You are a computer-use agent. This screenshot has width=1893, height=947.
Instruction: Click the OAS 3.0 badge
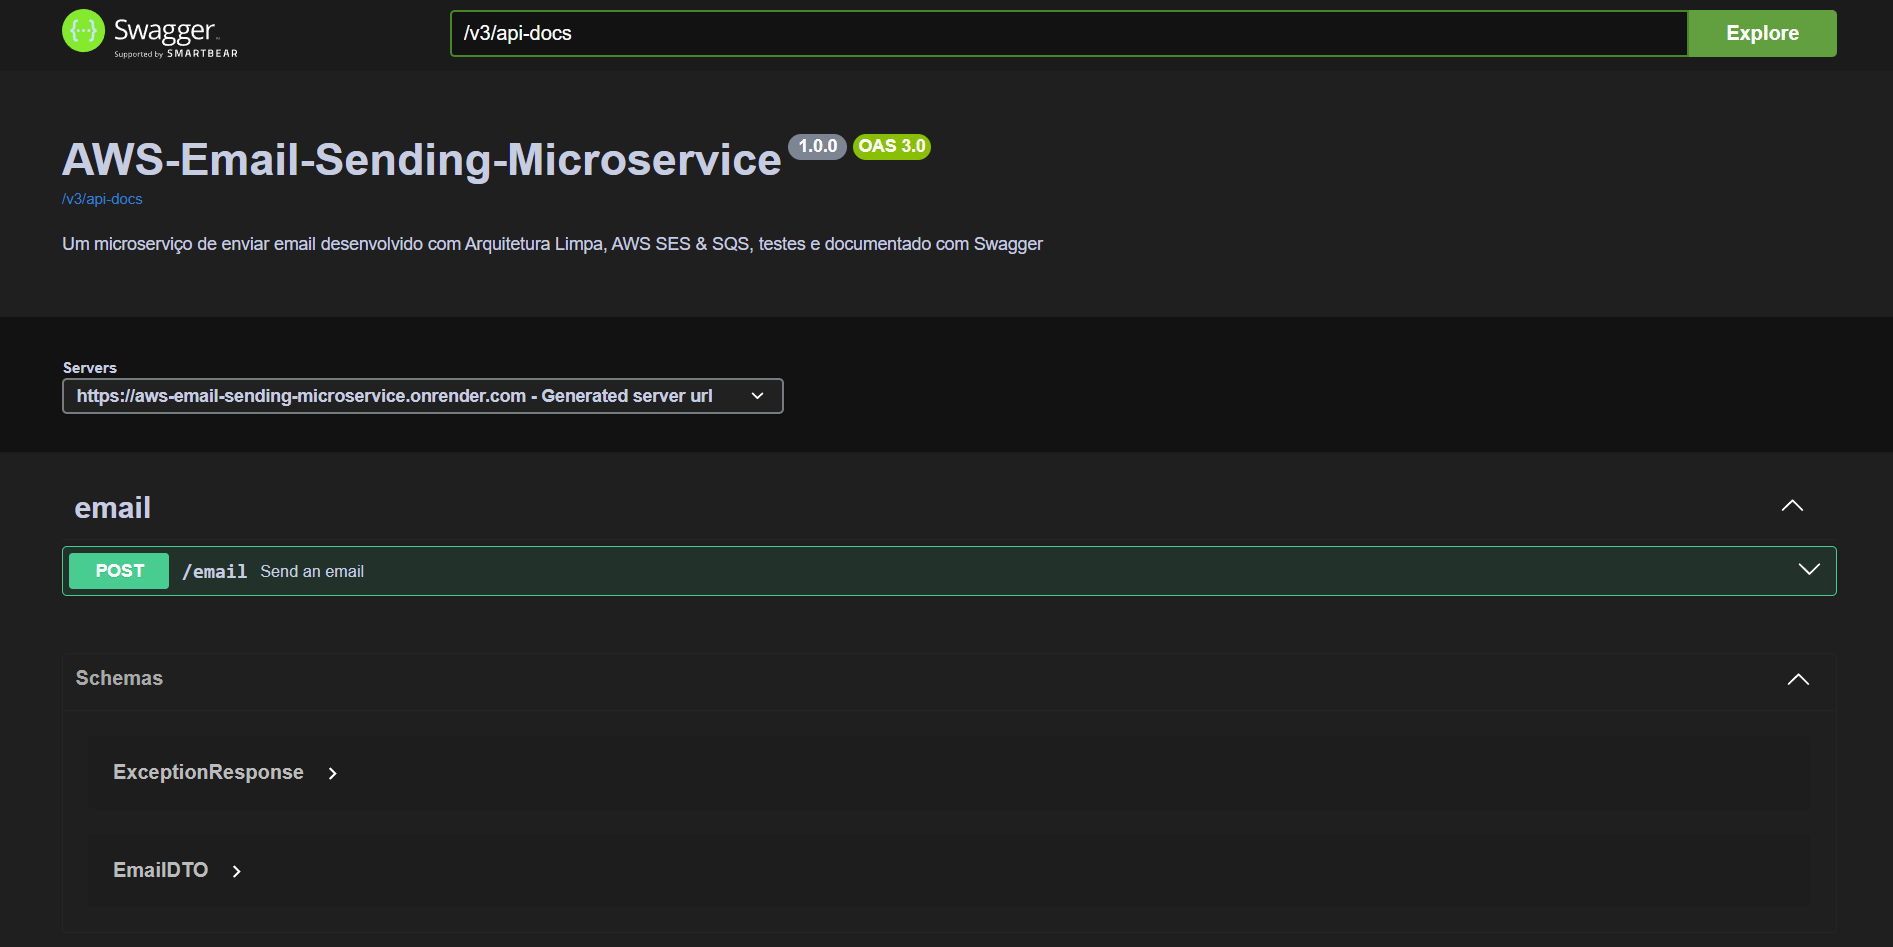pyautogui.click(x=891, y=146)
